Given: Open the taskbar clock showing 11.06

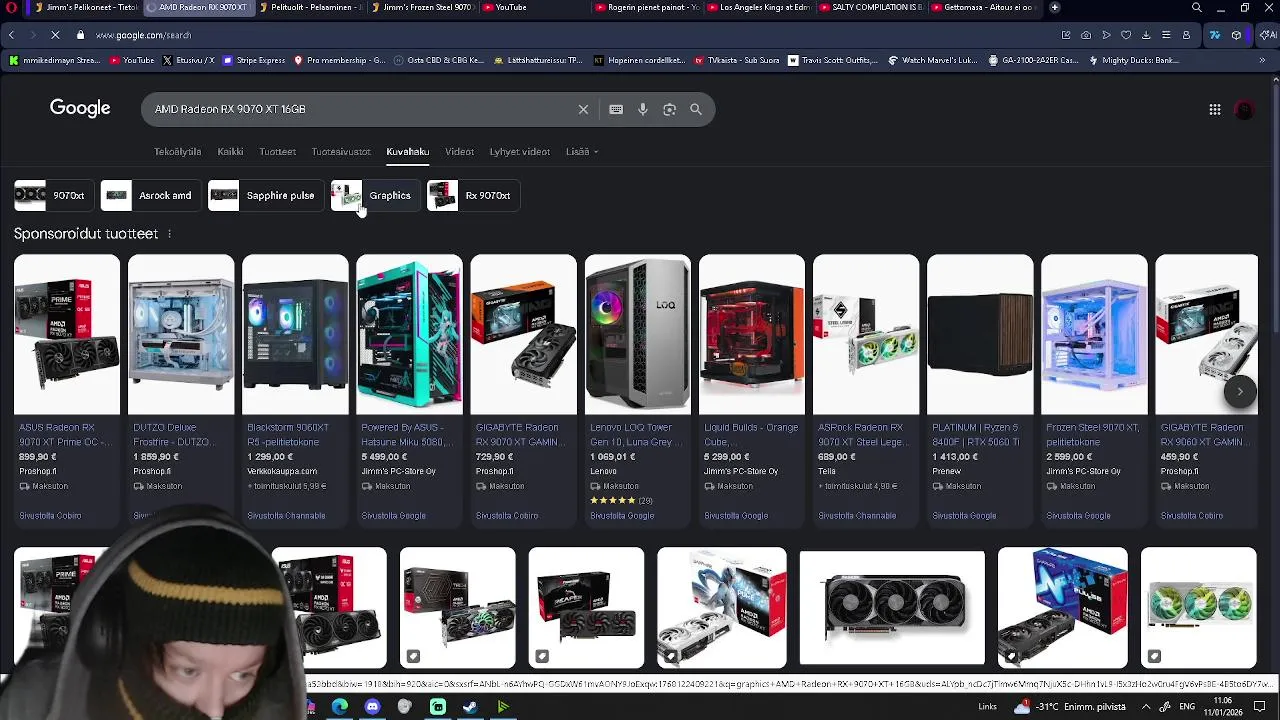Looking at the screenshot, I should tap(1222, 706).
